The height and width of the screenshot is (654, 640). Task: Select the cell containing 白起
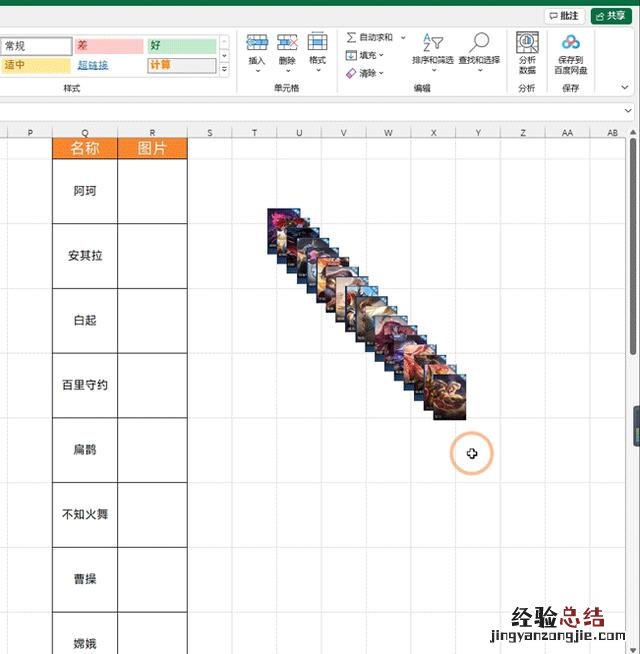pos(85,320)
